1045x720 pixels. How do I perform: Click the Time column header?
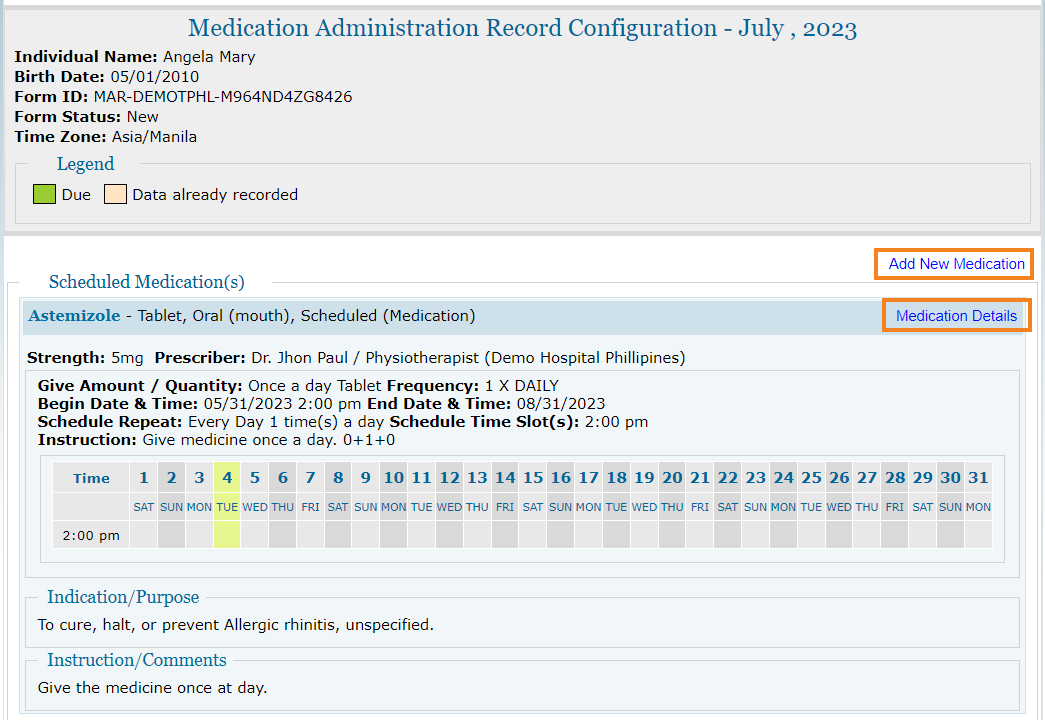pos(91,478)
